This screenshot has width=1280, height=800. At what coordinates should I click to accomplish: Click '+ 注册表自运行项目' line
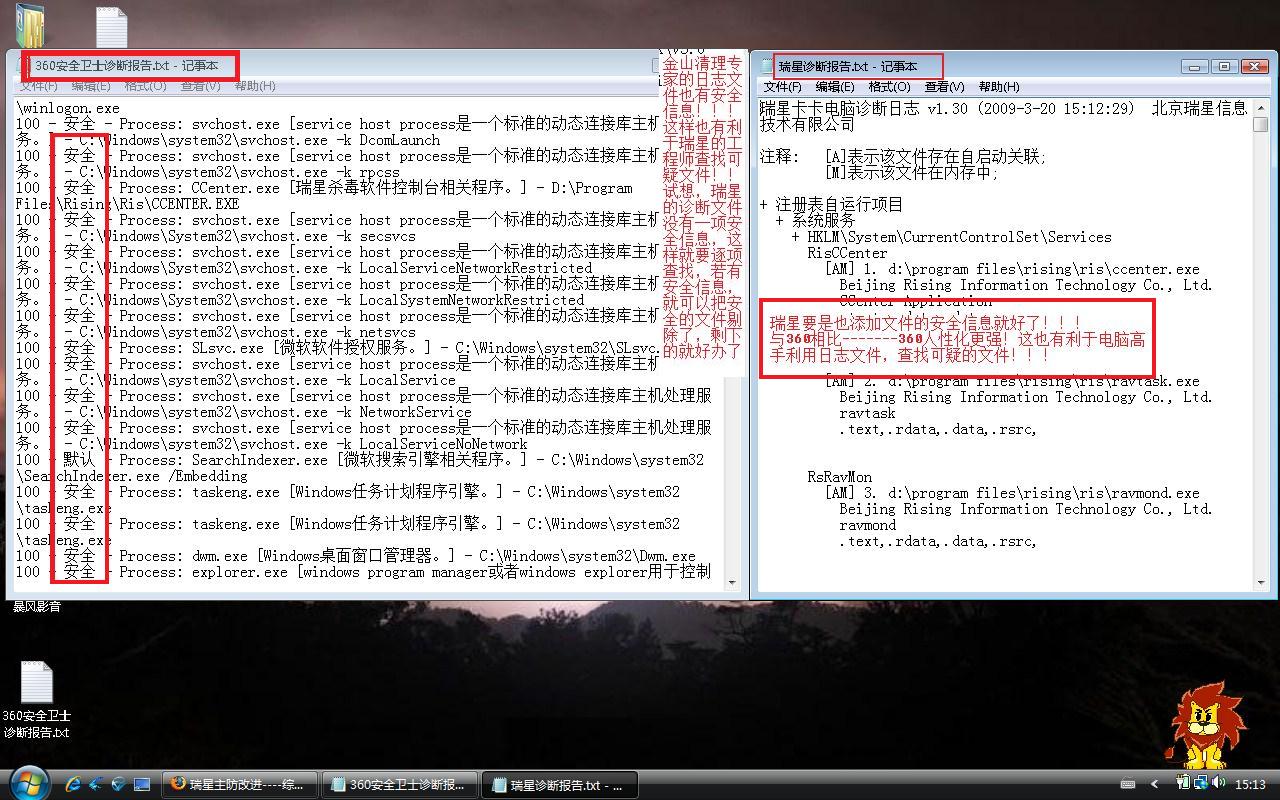pyautogui.click(x=832, y=204)
